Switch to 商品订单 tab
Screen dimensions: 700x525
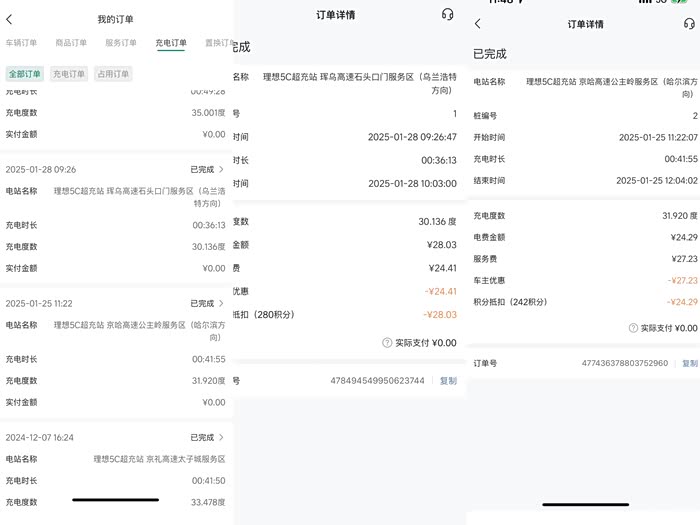click(71, 43)
